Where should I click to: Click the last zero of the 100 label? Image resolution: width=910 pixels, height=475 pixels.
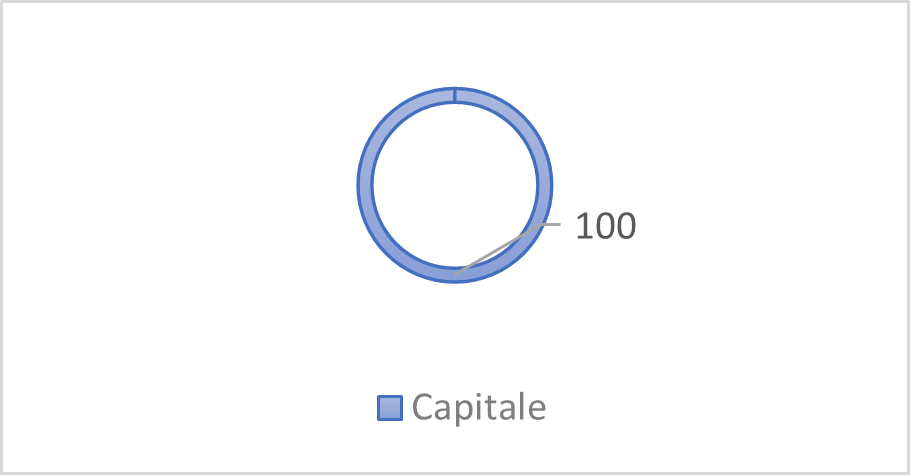point(625,226)
